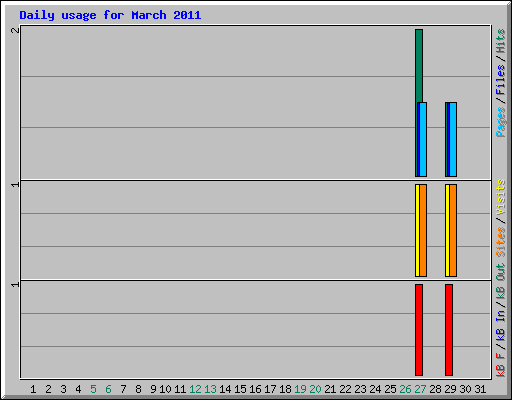
Task: Click the Files legend label
Action: (500, 80)
